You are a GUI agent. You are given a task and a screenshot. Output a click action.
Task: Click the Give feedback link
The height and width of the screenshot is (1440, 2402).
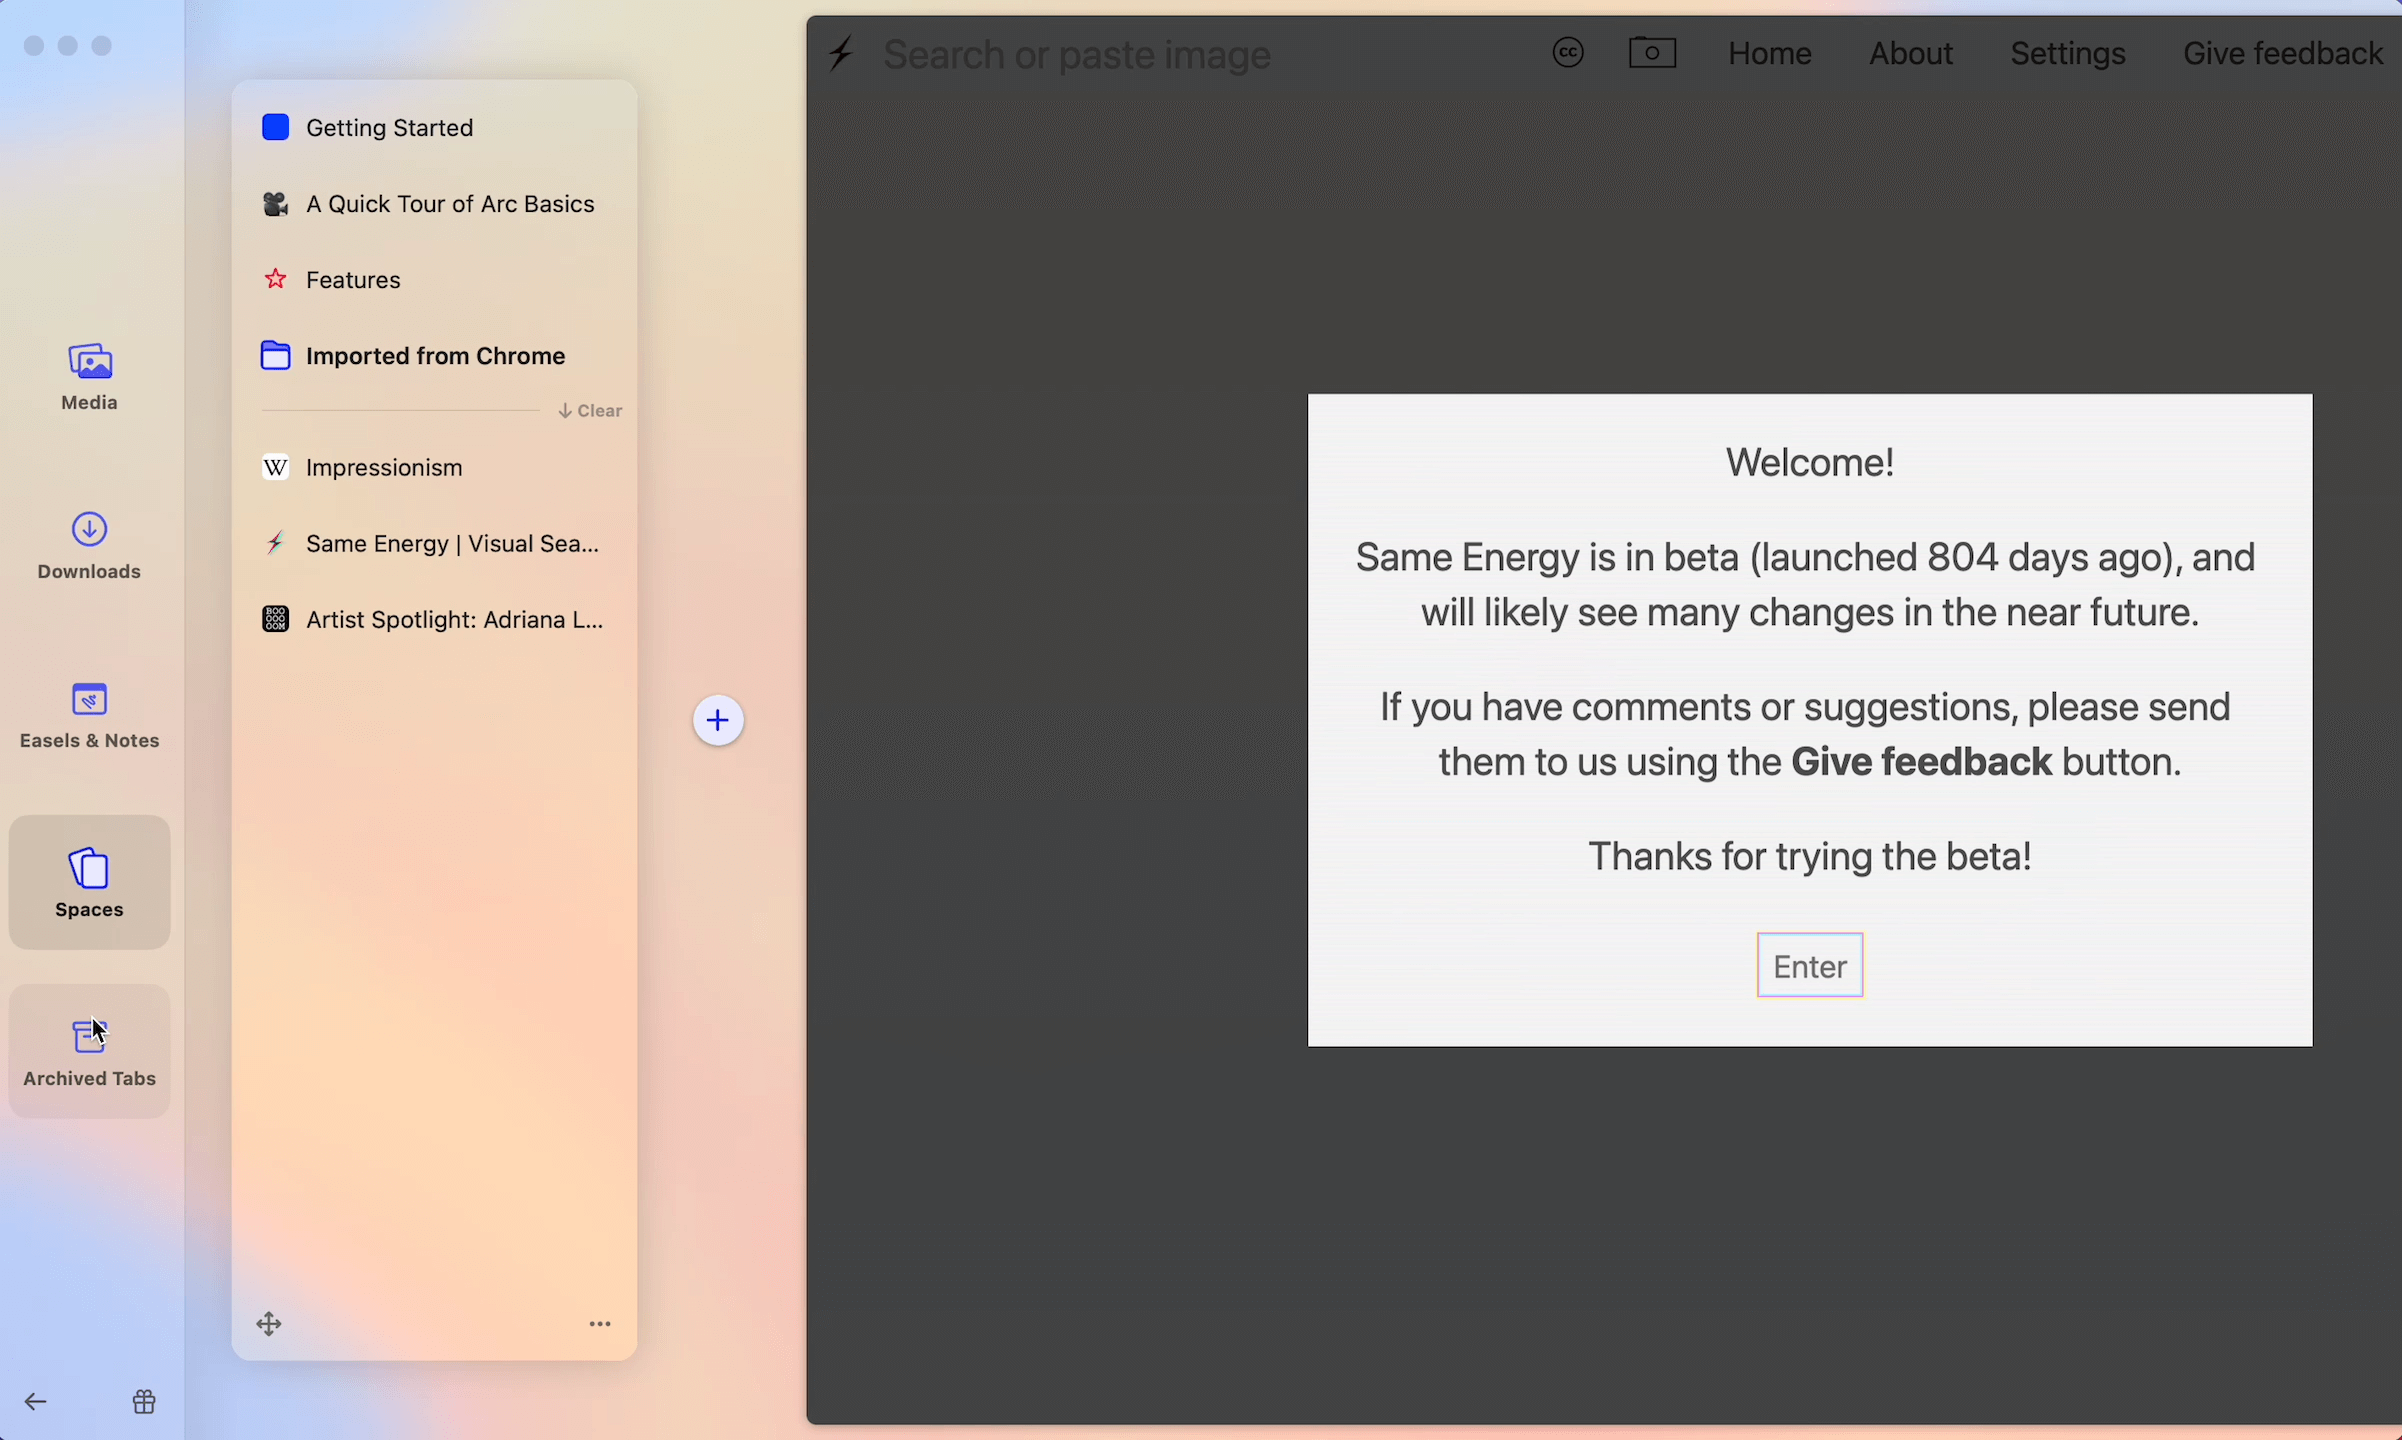coord(2282,53)
